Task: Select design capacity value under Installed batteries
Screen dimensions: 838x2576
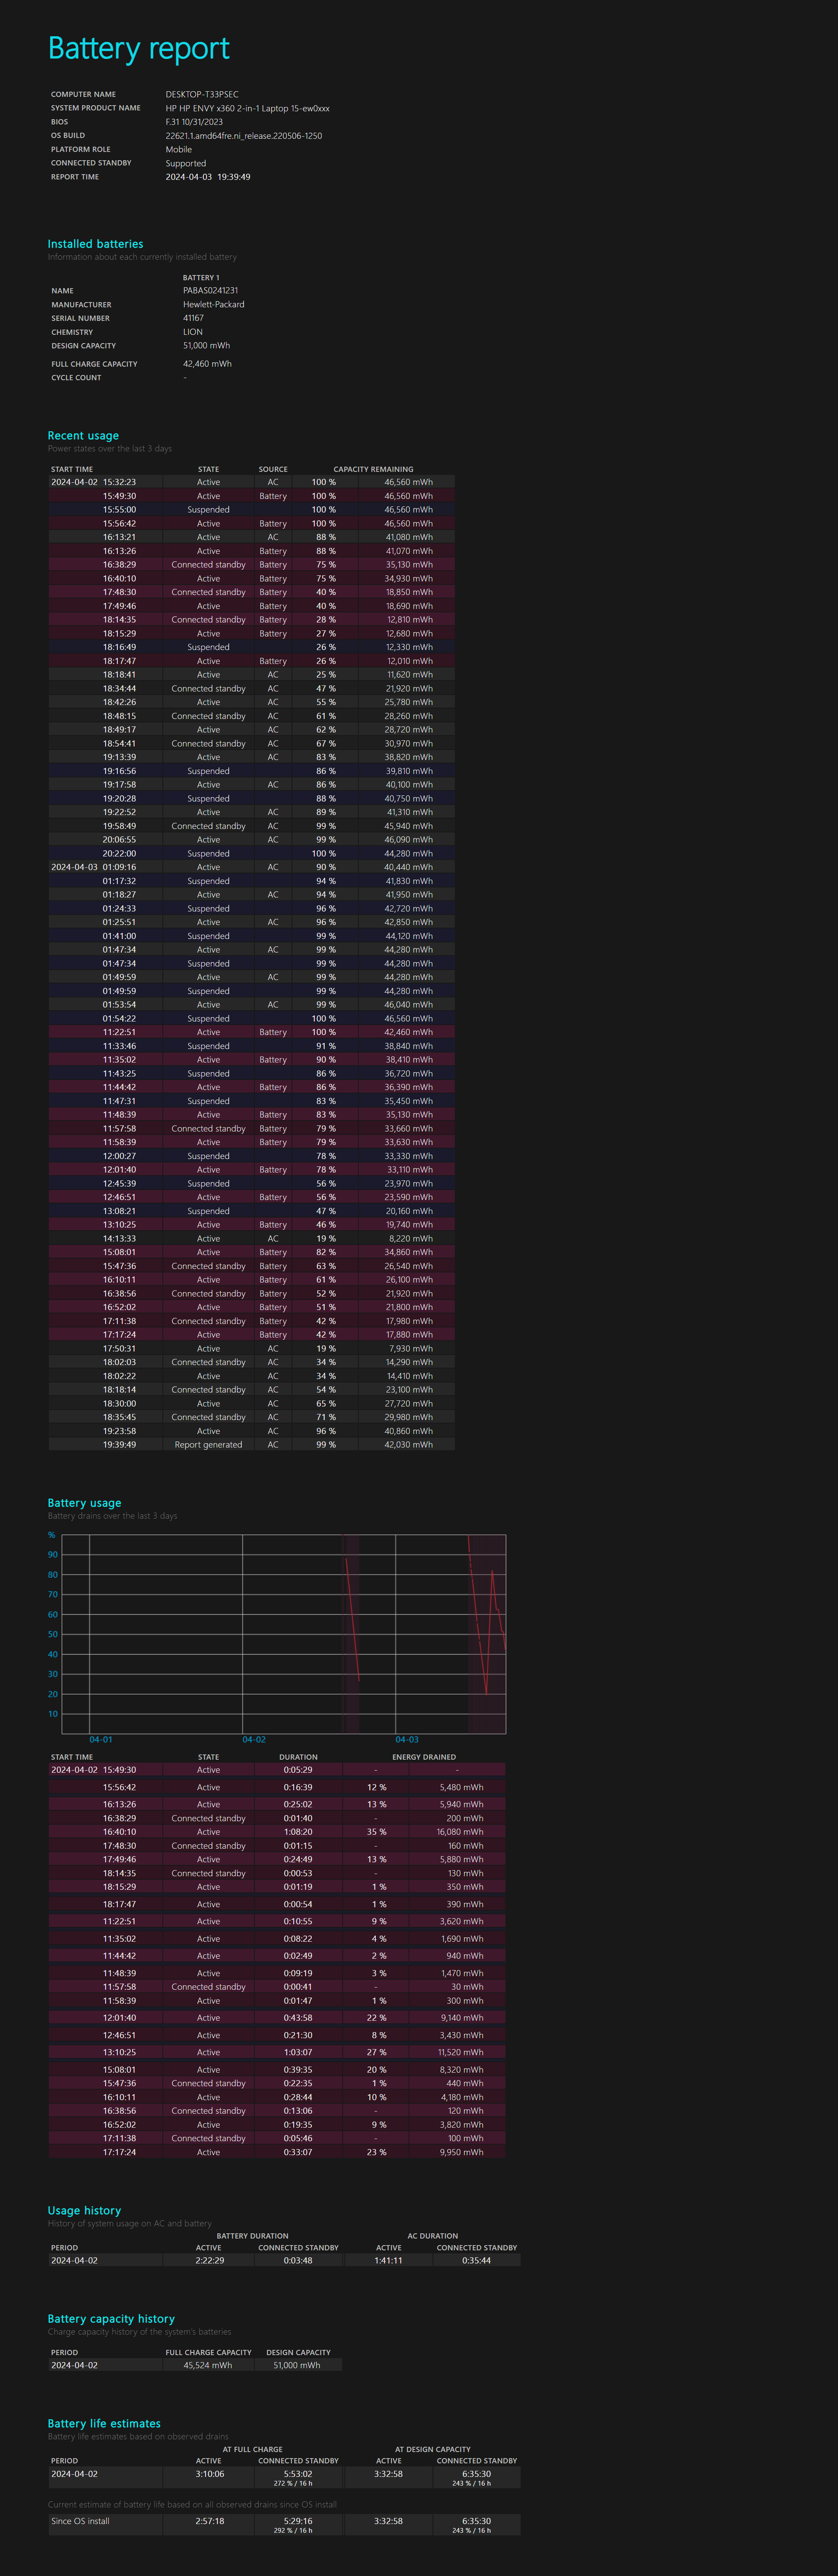Action: tap(206, 346)
